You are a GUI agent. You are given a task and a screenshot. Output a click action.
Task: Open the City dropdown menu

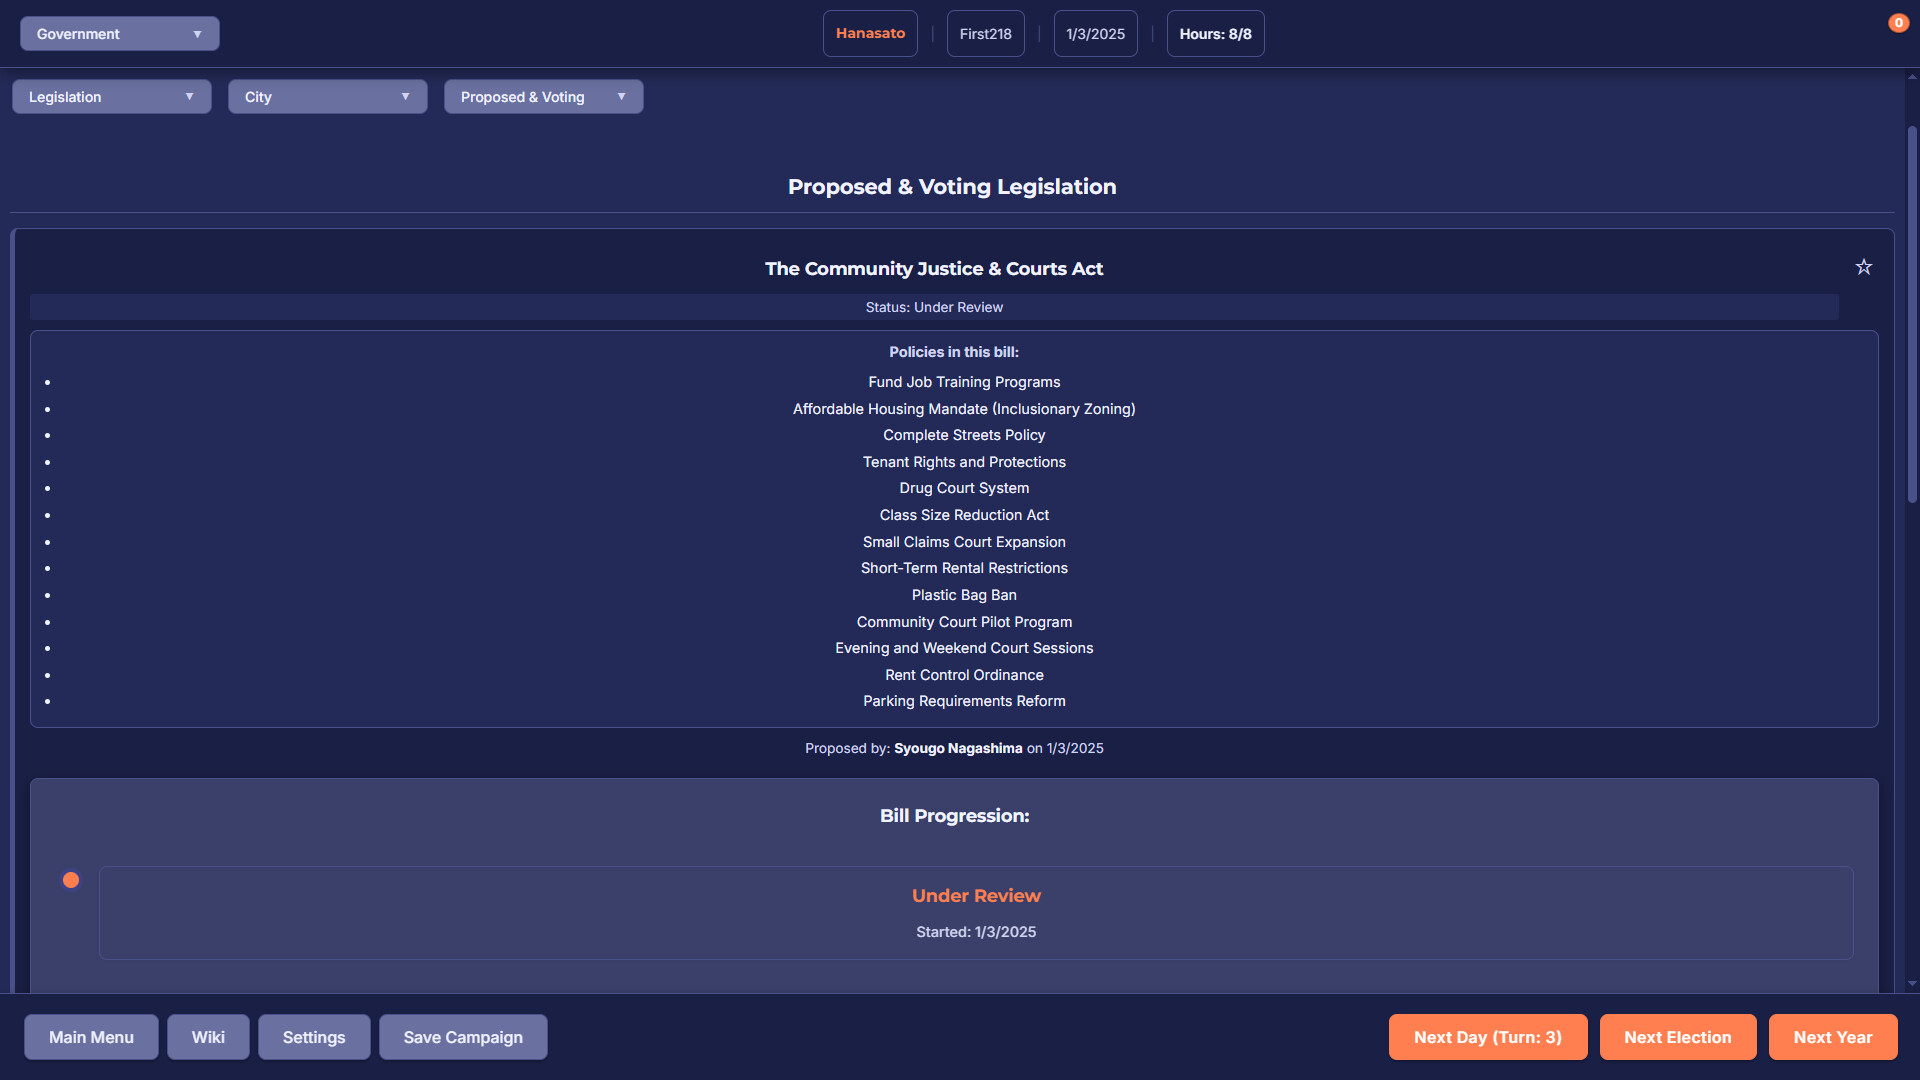(327, 96)
